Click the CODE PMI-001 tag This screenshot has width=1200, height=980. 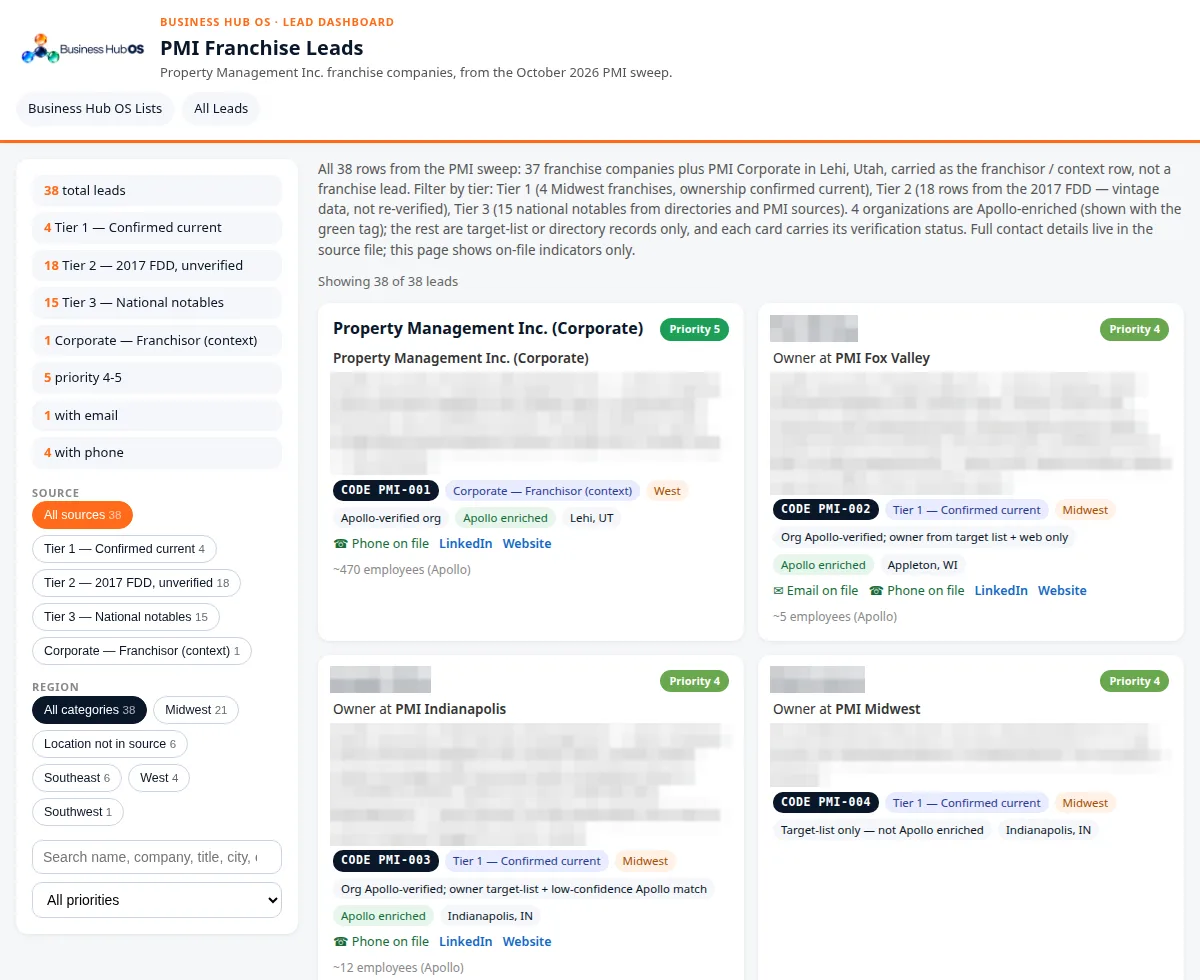click(x=386, y=491)
